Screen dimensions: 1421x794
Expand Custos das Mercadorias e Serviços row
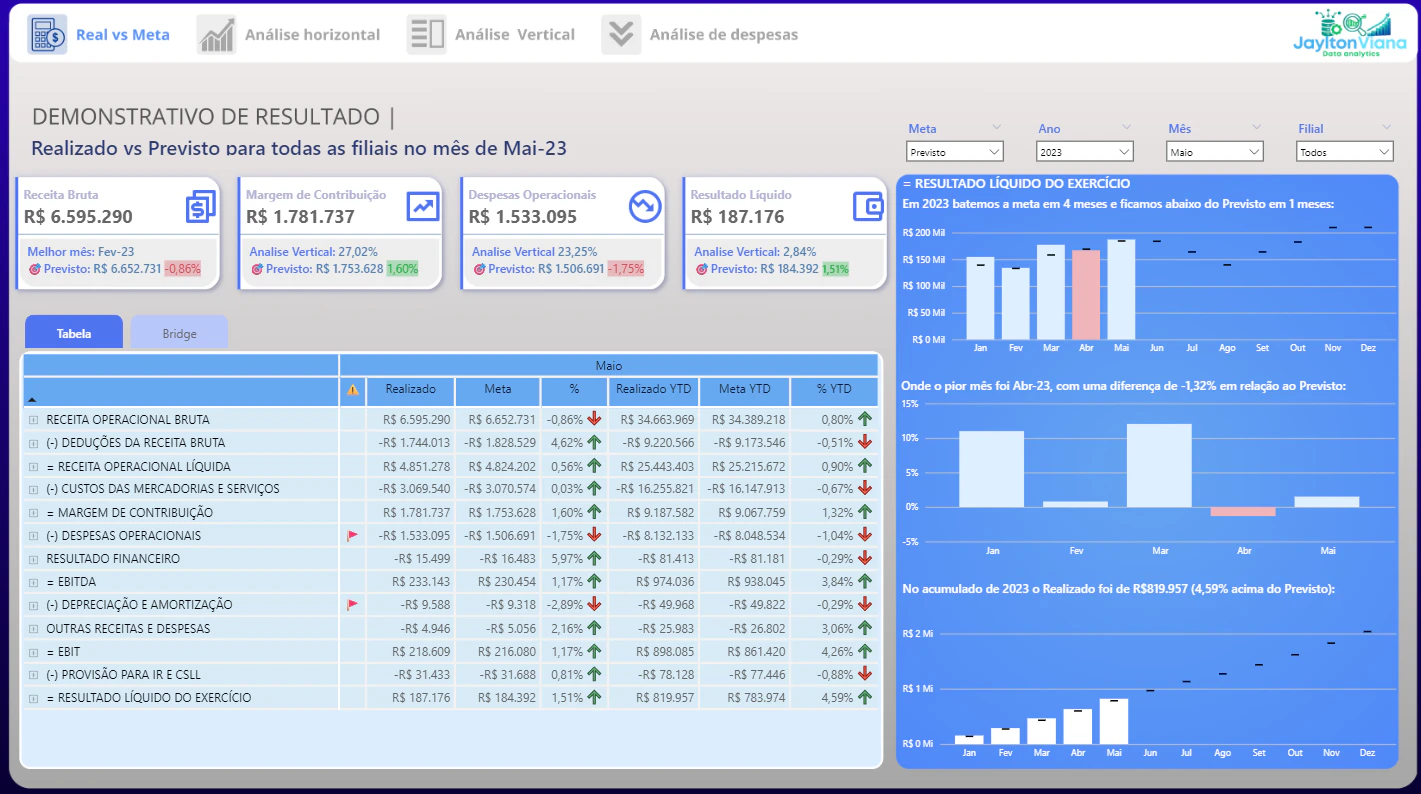[x=34, y=490]
